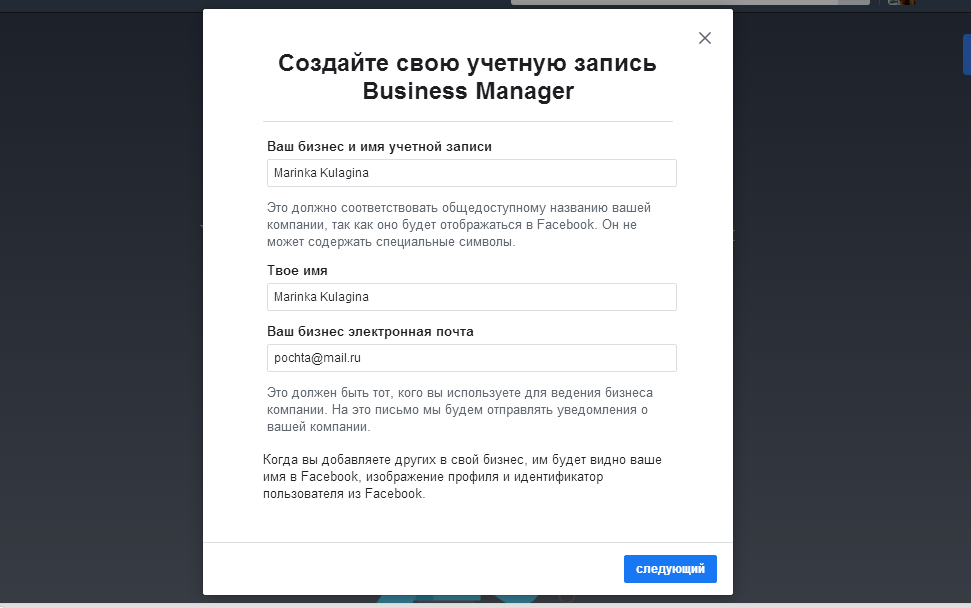
Task: Click the paragraph starting "Когда вы добавляете других"
Action: pyautogui.click(x=462, y=477)
